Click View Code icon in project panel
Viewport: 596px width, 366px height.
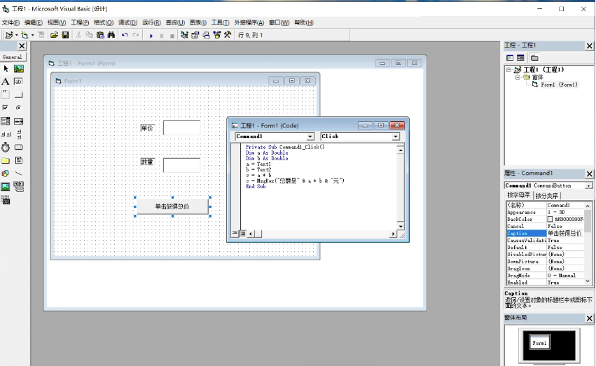pyautogui.click(x=510, y=58)
